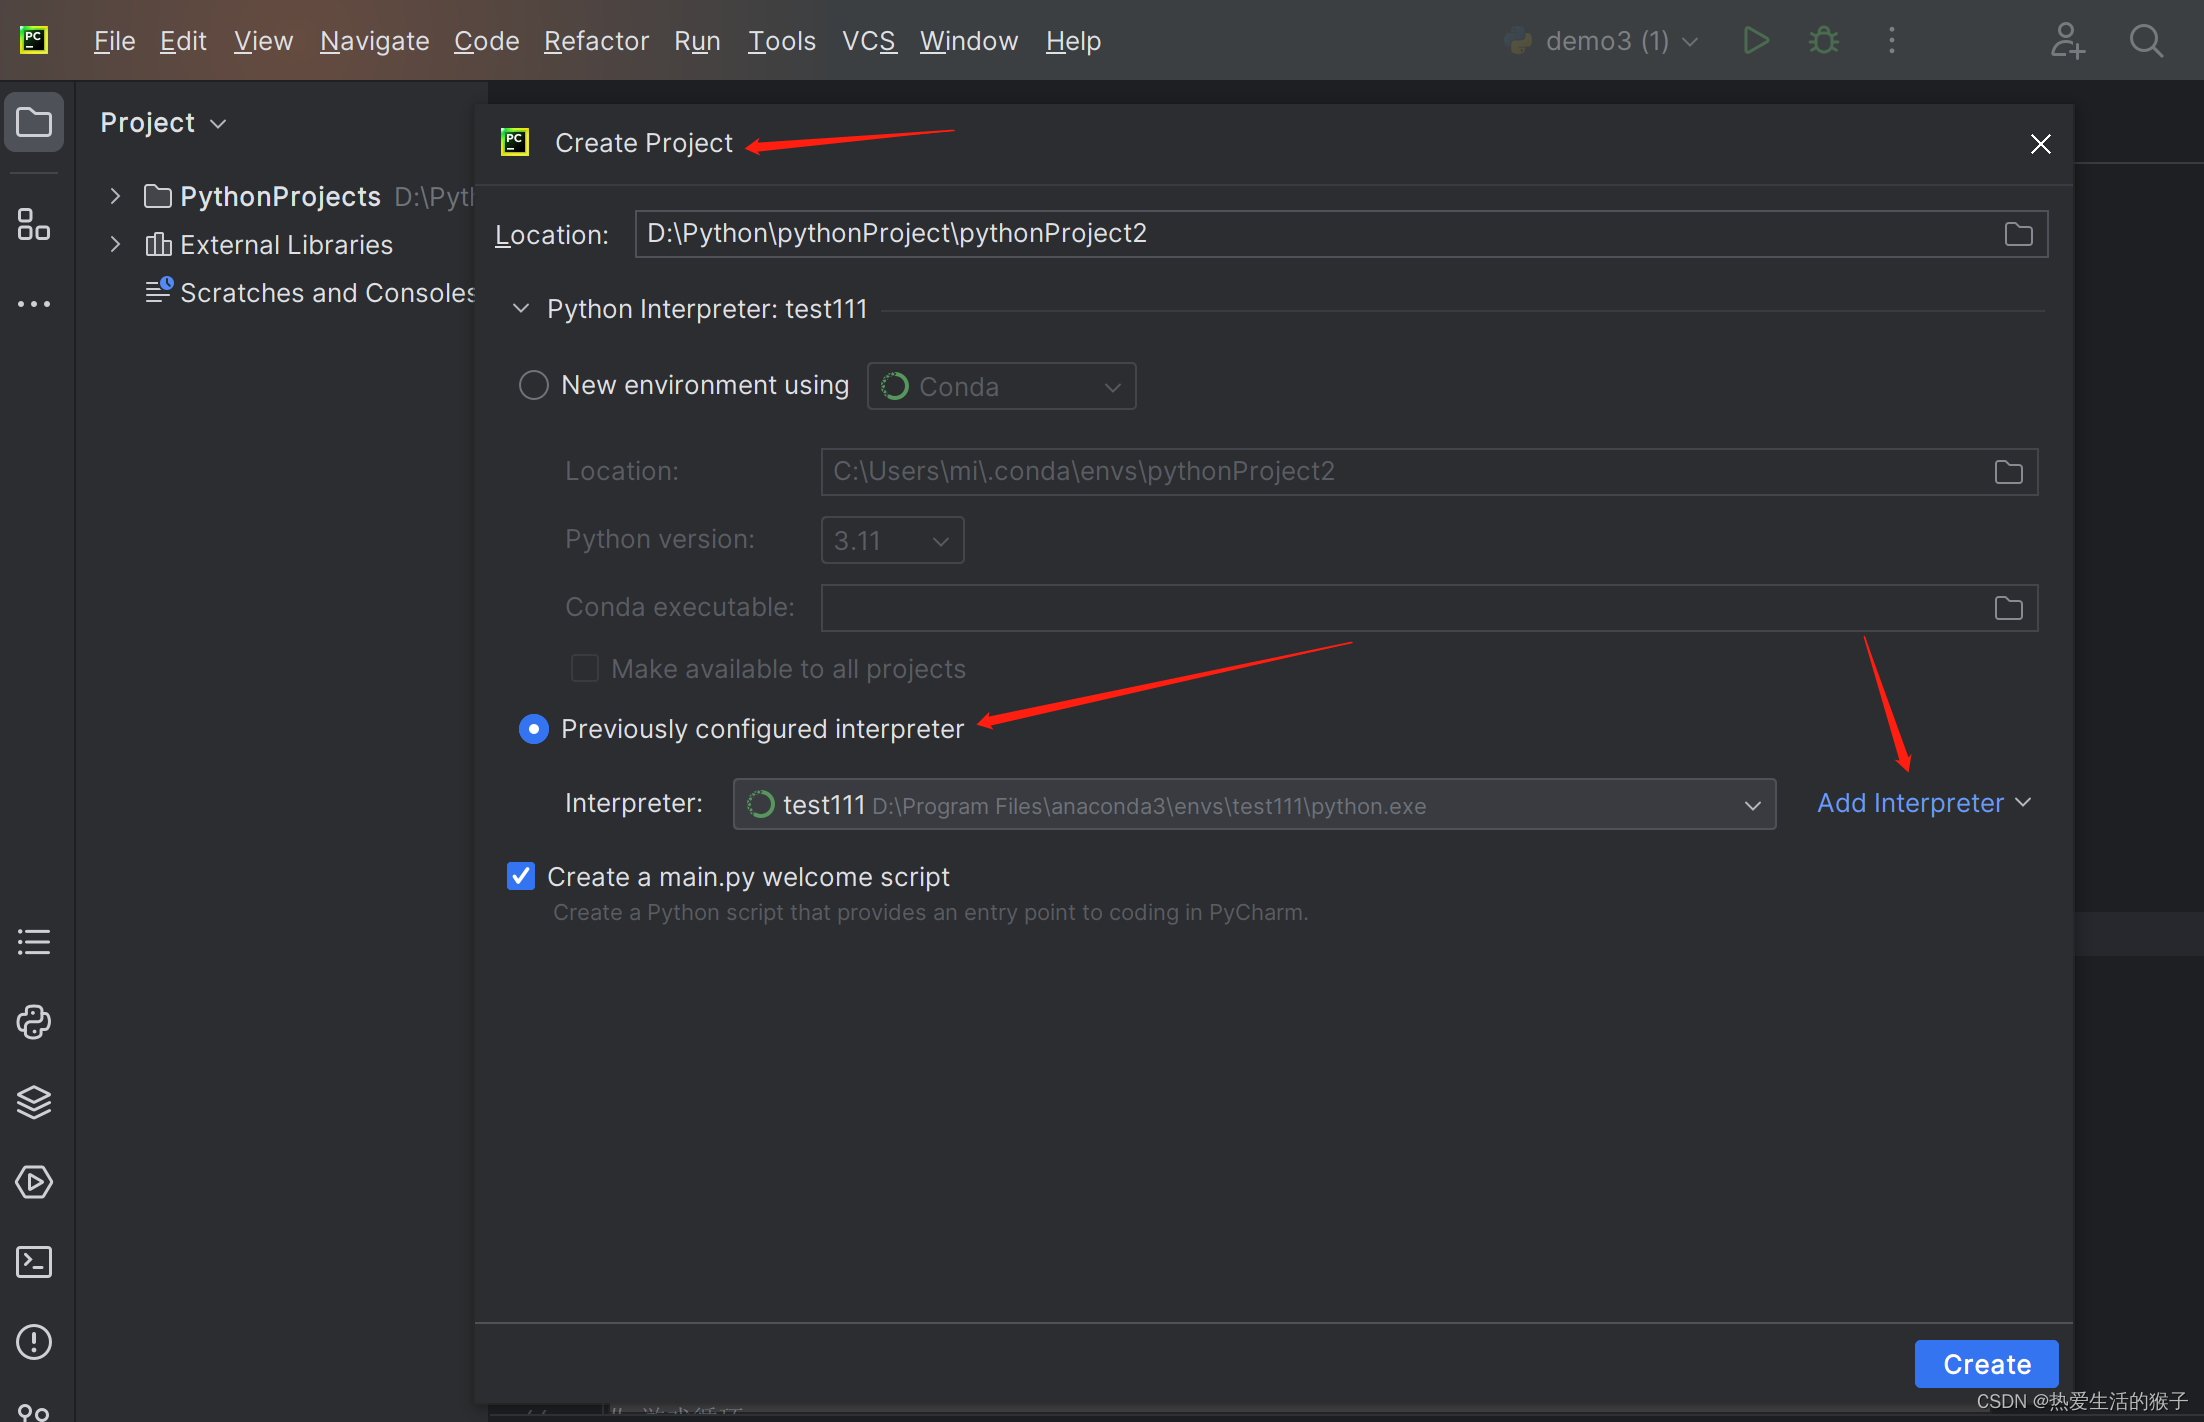
Task: Open the VCS menu
Action: pyautogui.click(x=869, y=41)
